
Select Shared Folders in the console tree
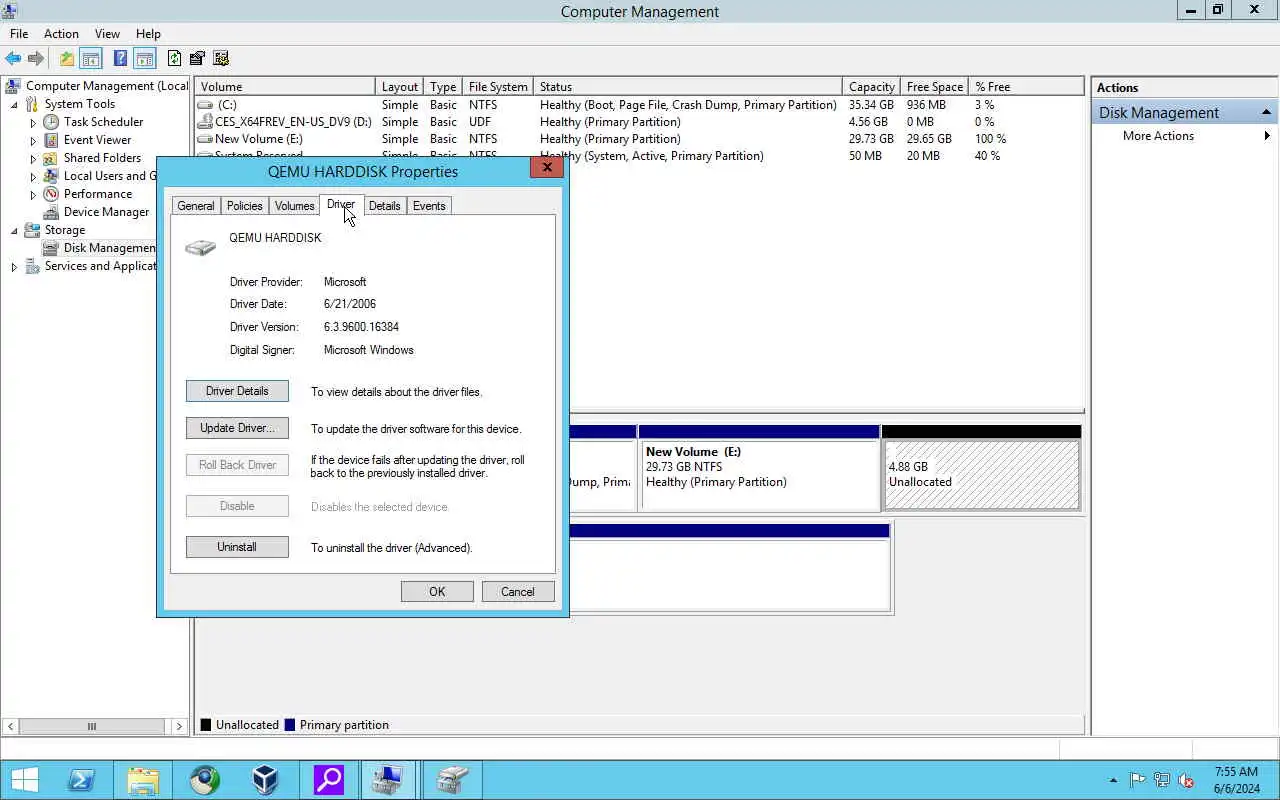[102, 158]
